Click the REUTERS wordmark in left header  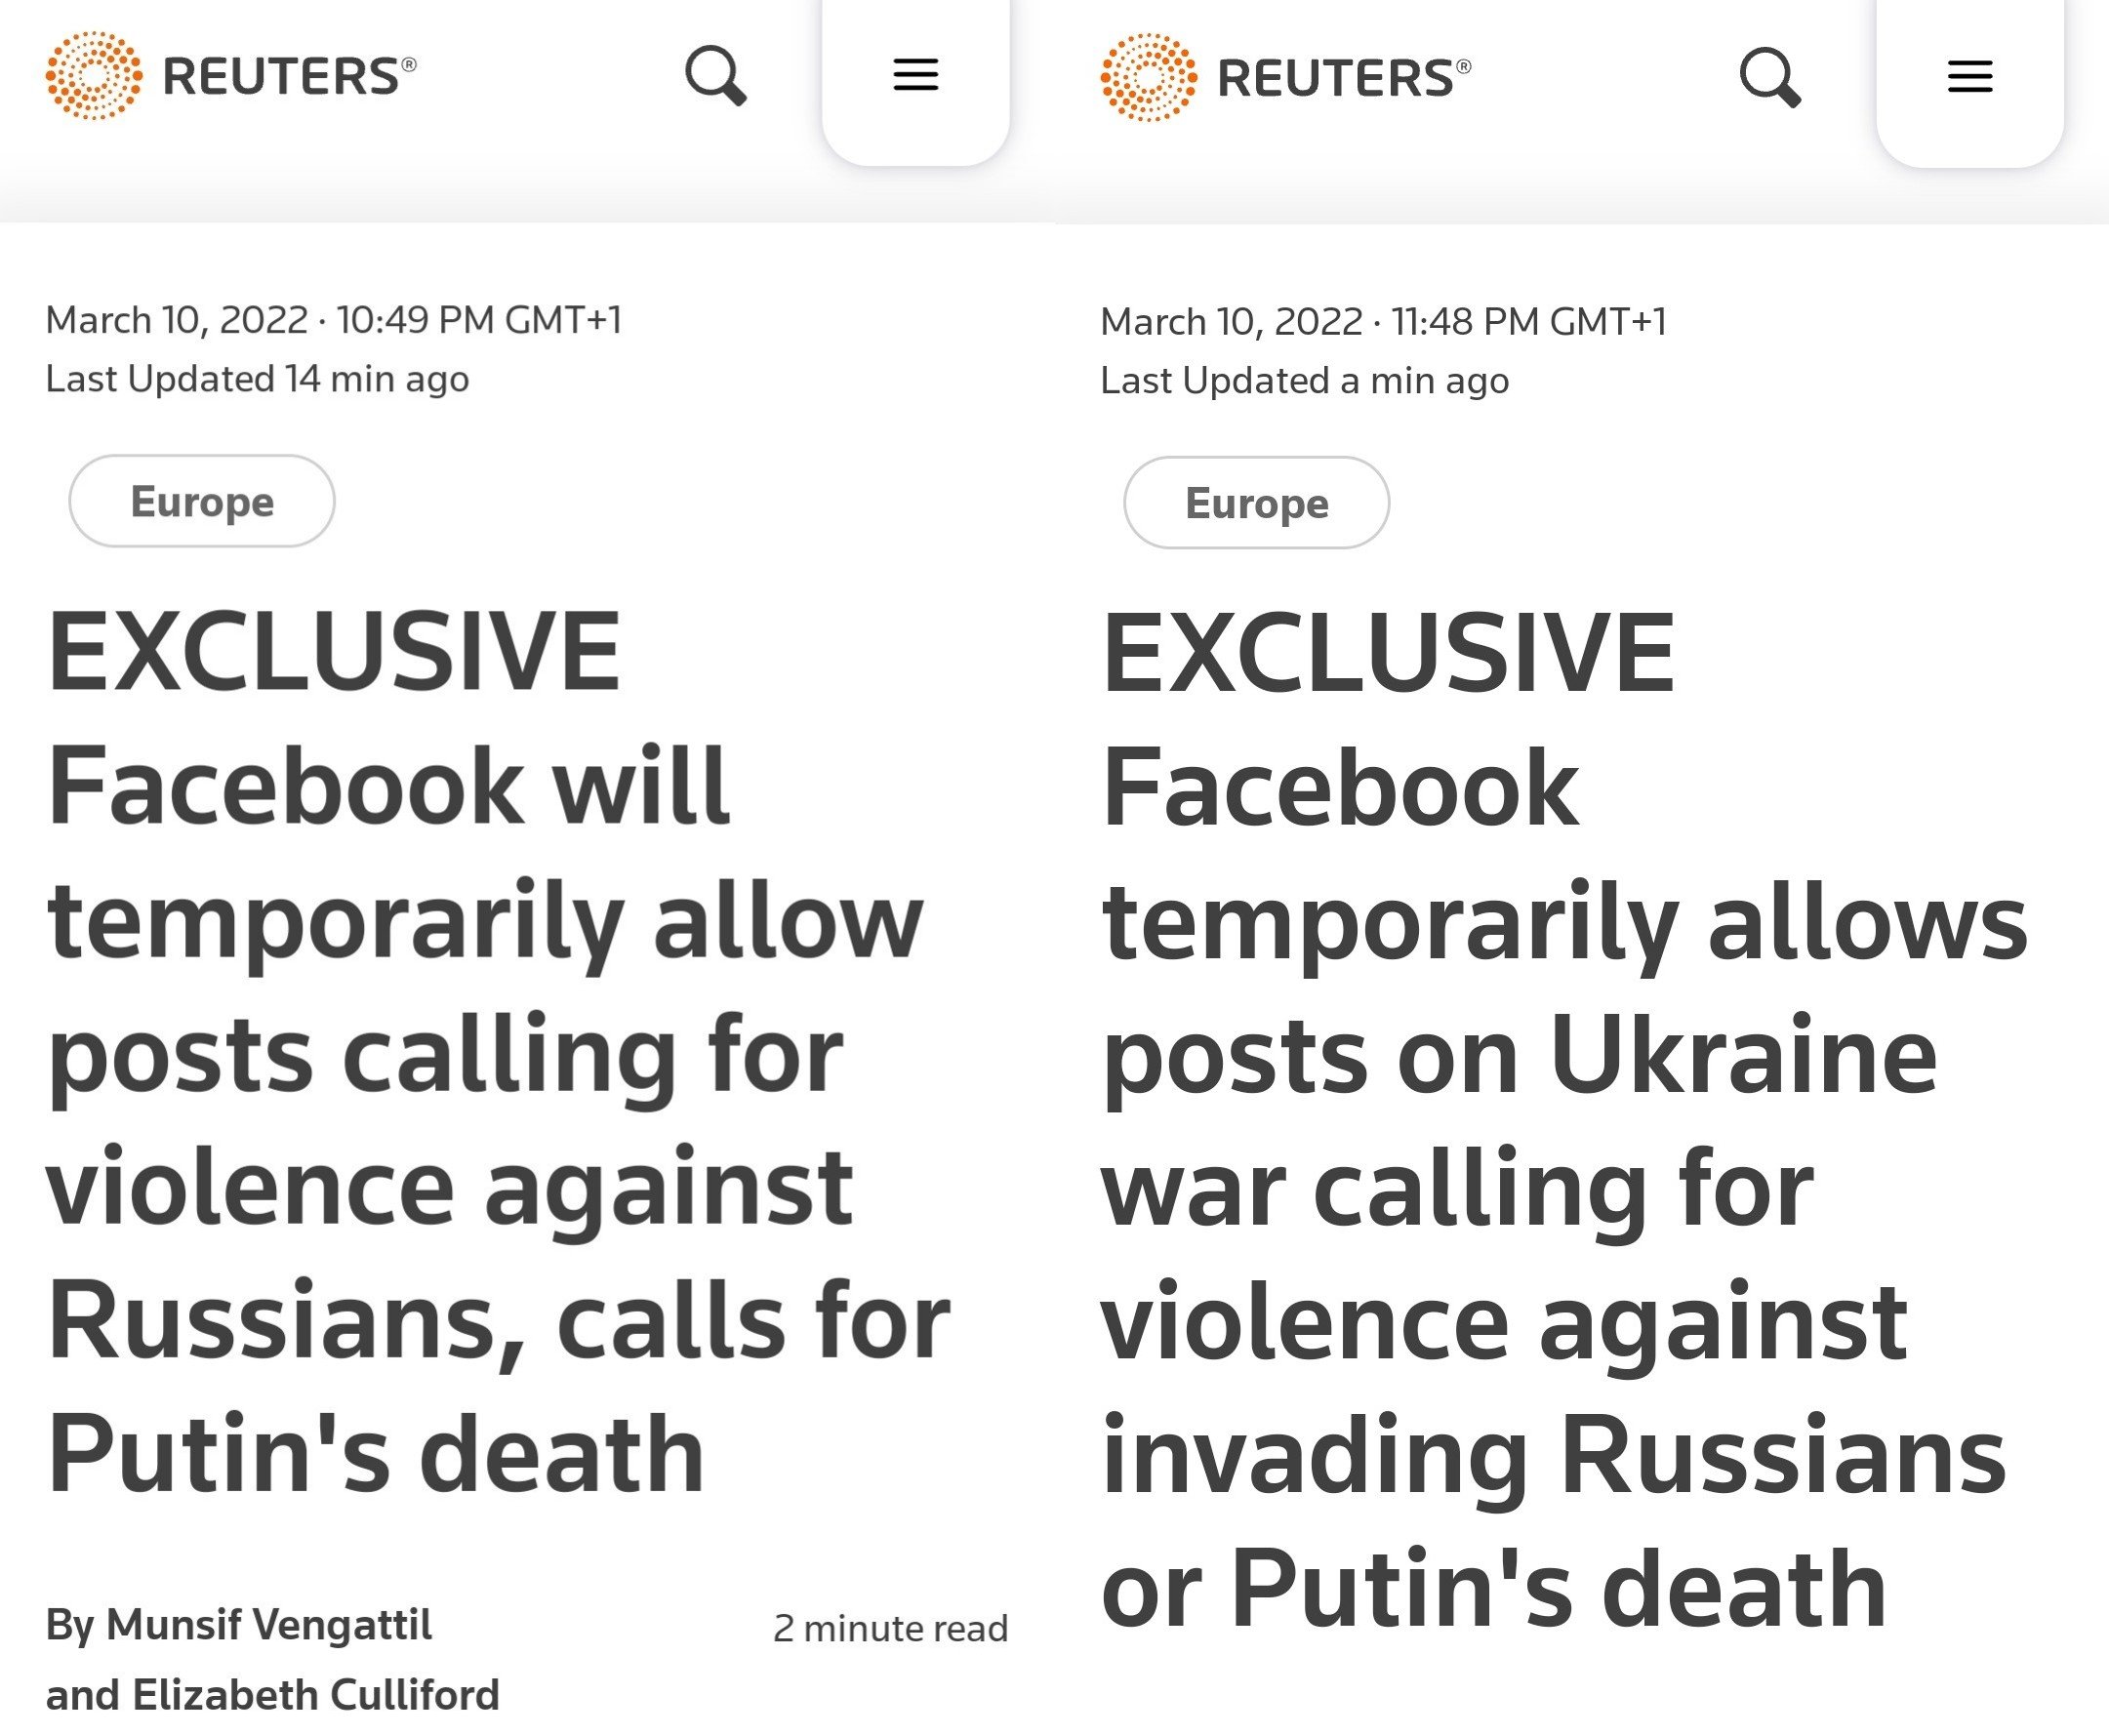click(284, 77)
